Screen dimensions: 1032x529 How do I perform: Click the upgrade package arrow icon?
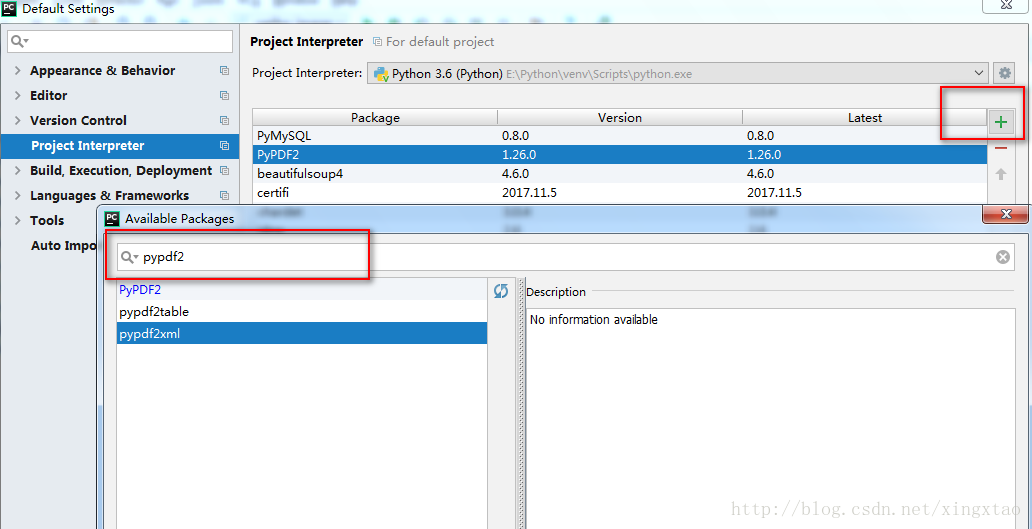(1001, 174)
